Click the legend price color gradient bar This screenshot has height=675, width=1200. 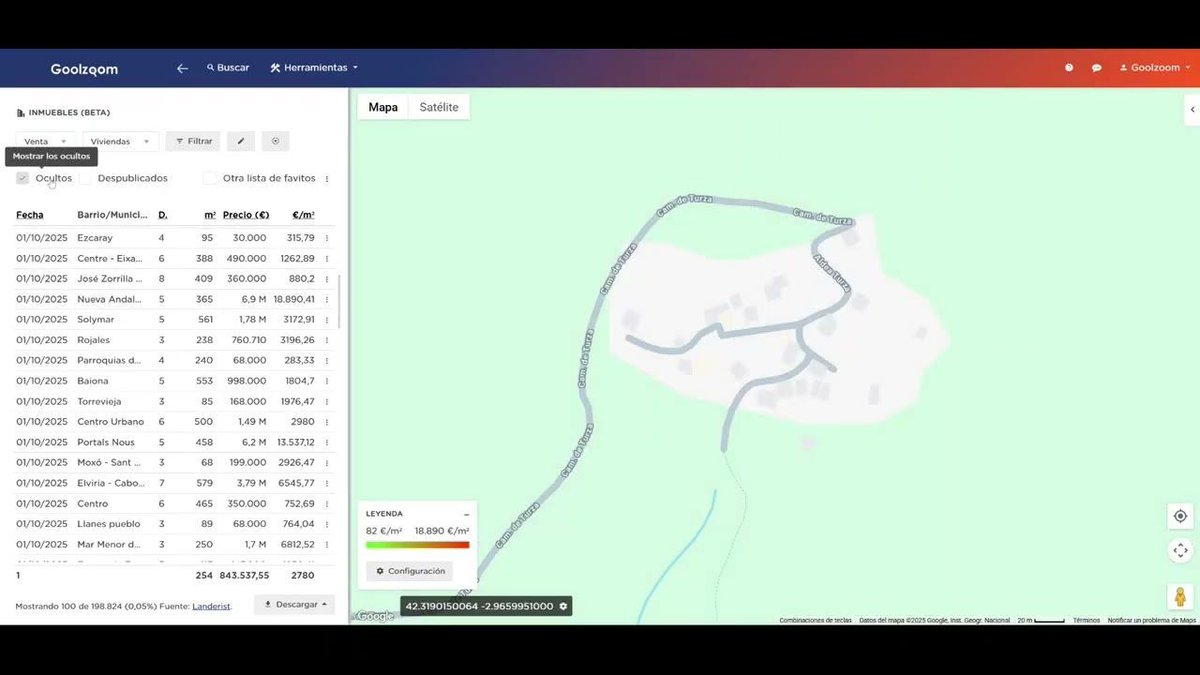coord(417,545)
